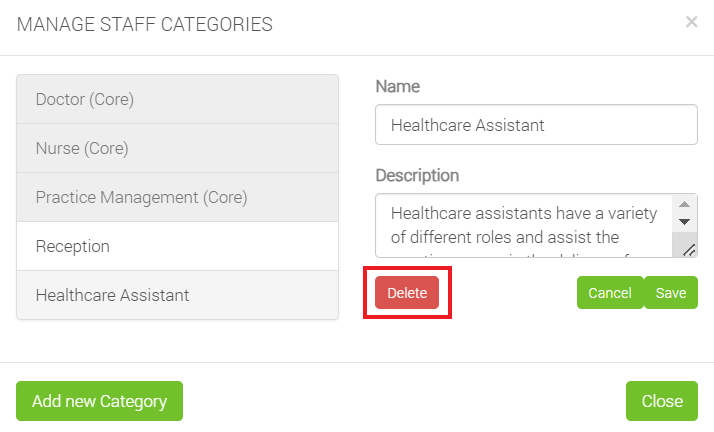Cancel the category edit
Image resolution: width=714 pixels, height=432 pixels.
tap(609, 293)
